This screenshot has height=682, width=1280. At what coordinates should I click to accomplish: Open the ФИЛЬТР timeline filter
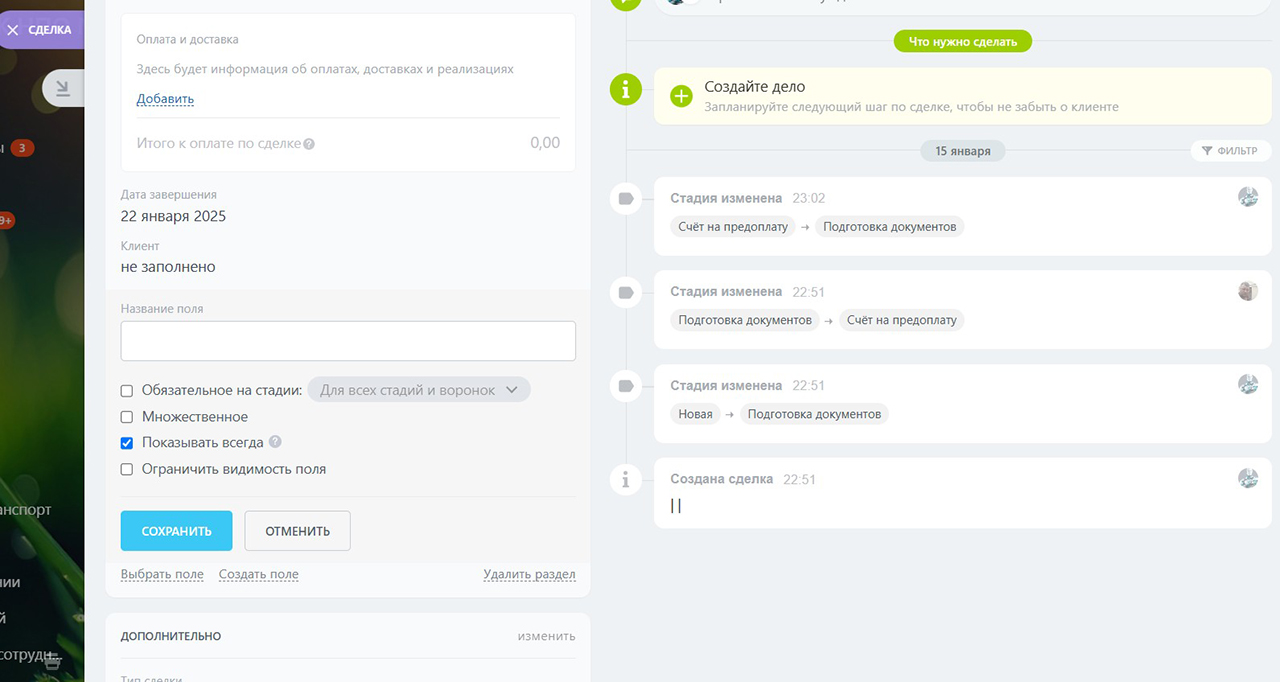point(1230,151)
